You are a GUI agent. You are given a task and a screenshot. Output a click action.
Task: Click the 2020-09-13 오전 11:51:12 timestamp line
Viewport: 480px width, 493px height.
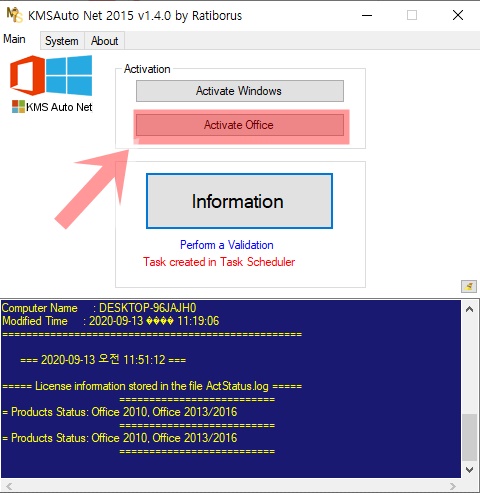click(x=103, y=360)
